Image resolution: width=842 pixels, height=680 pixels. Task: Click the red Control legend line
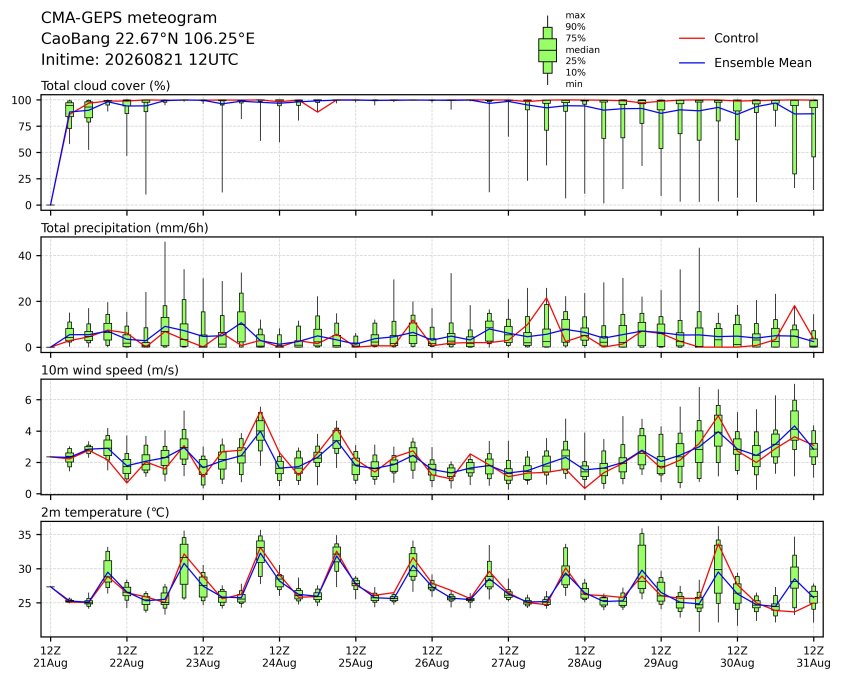pyautogui.click(x=692, y=39)
